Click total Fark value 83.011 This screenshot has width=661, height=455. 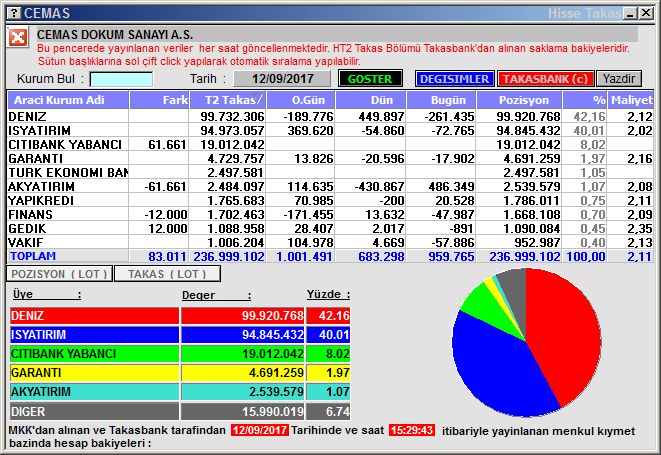167,256
